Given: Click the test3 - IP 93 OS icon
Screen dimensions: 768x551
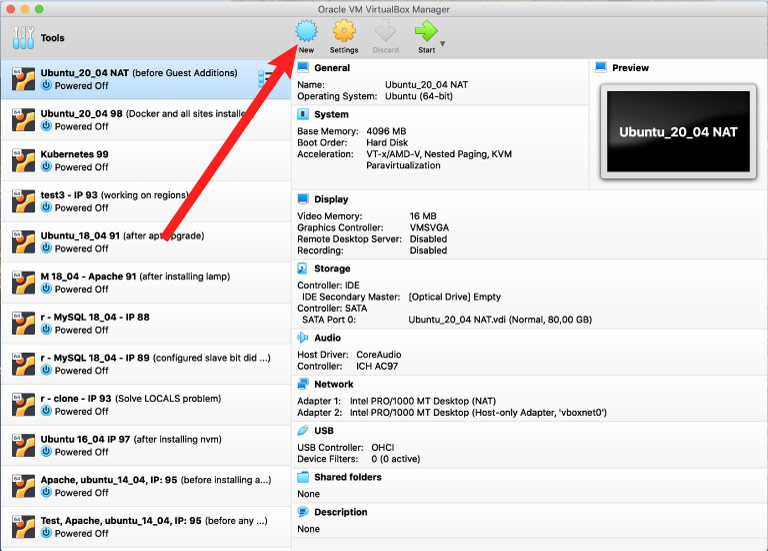Looking at the screenshot, I should point(23,201).
